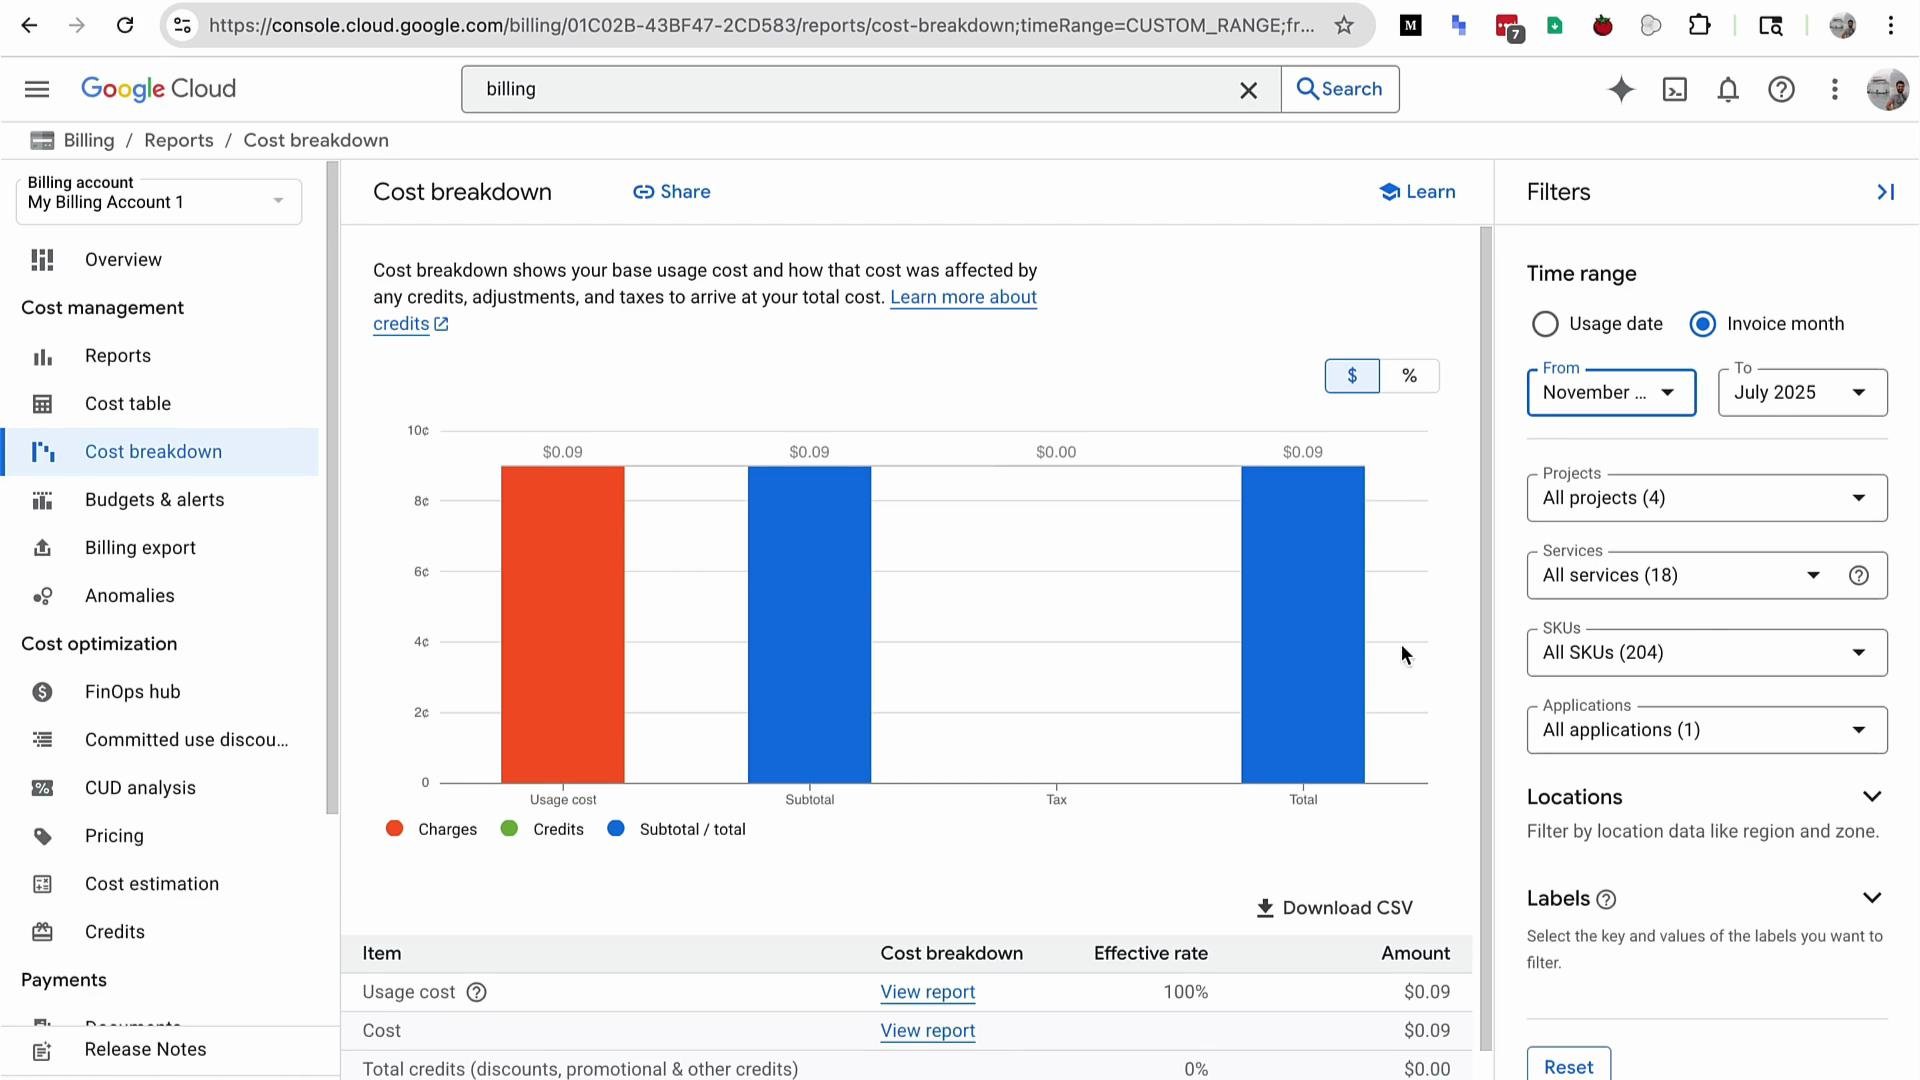Open the From month dropdown
Image resolution: width=1920 pixels, height=1080 pixels.
1611,393
